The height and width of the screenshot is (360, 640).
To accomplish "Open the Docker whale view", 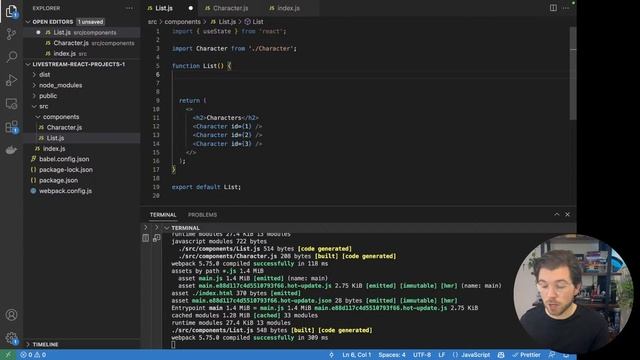I will coord(11,150).
